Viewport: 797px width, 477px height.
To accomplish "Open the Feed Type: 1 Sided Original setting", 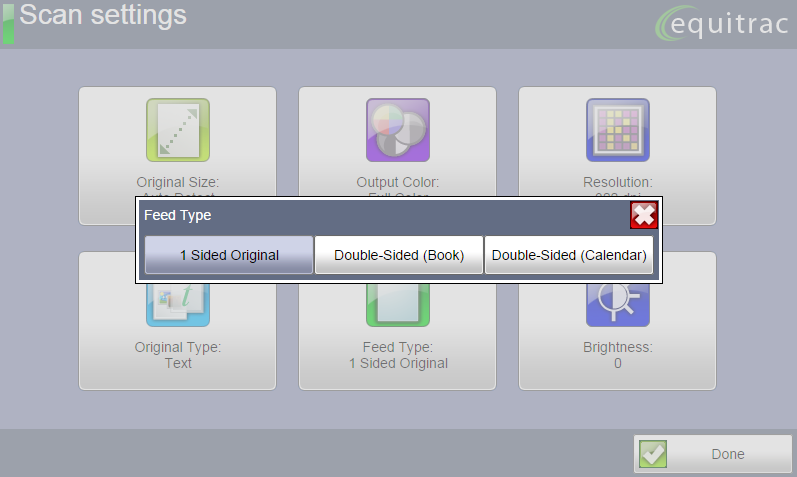I will (397, 356).
